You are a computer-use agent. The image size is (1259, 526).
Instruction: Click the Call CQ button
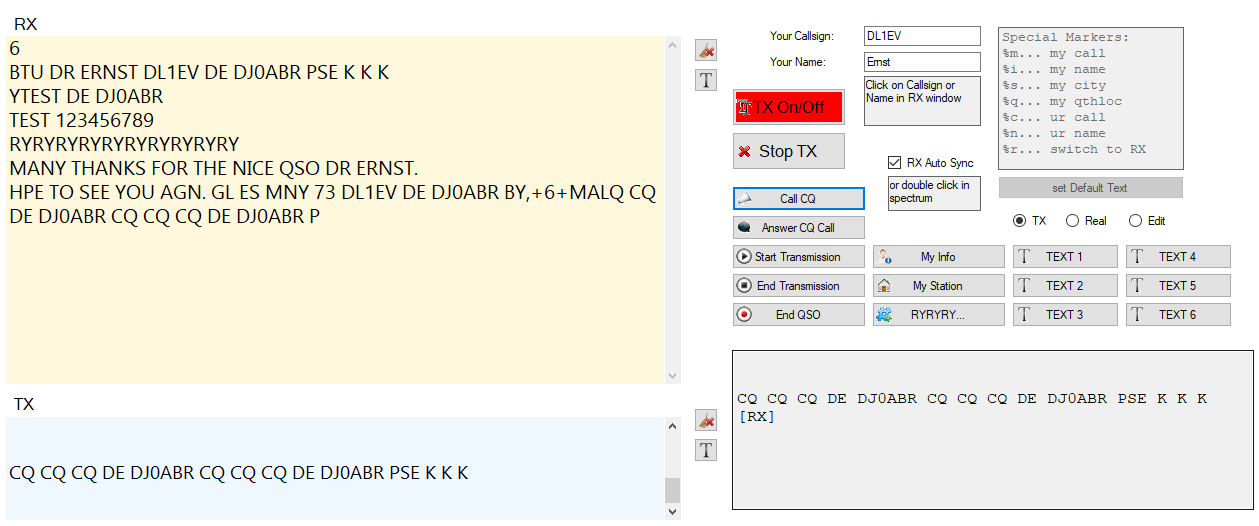(x=799, y=198)
